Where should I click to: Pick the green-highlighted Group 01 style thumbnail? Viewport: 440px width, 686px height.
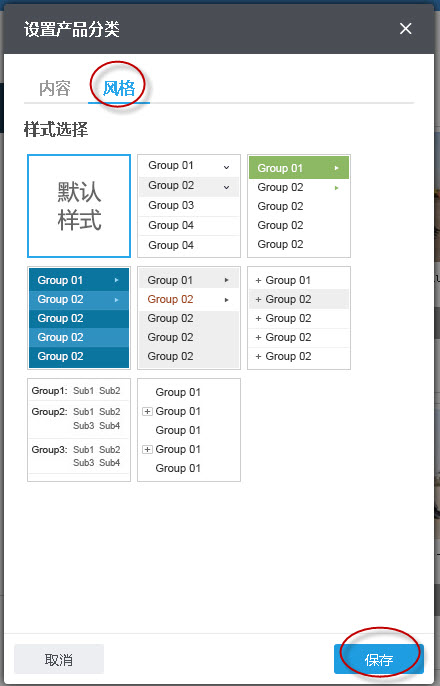[299, 206]
